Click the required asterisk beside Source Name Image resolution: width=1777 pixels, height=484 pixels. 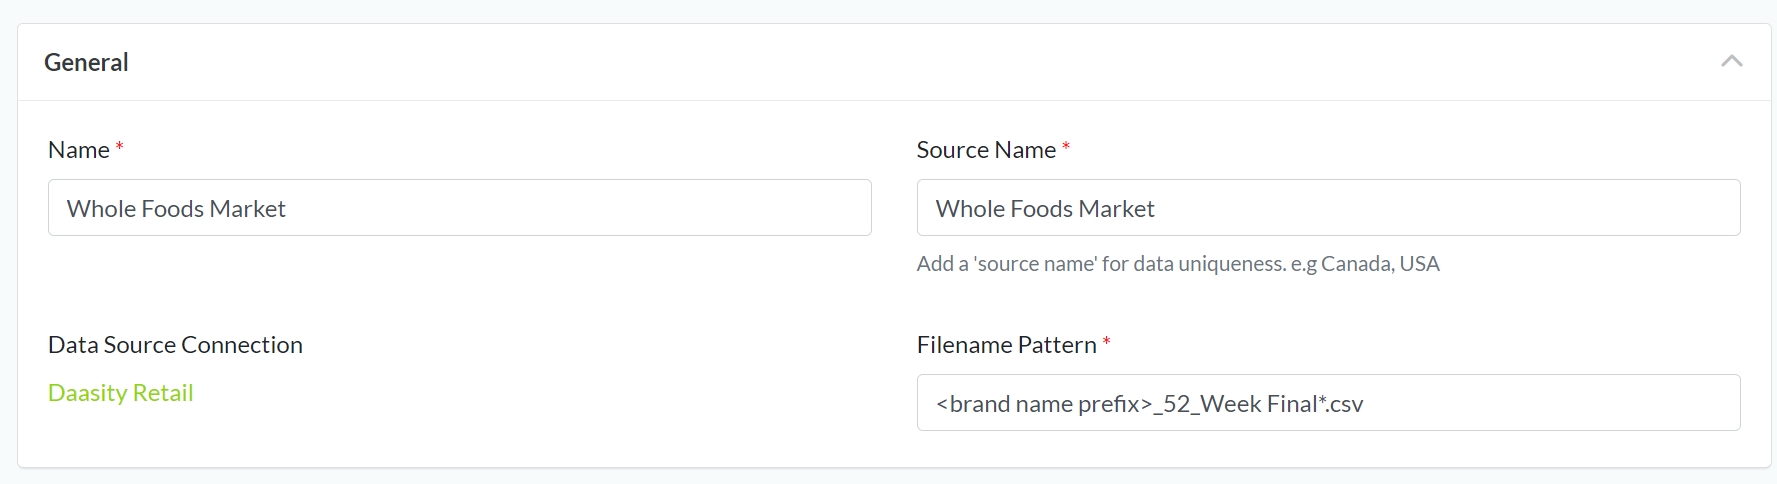pyautogui.click(x=1066, y=148)
